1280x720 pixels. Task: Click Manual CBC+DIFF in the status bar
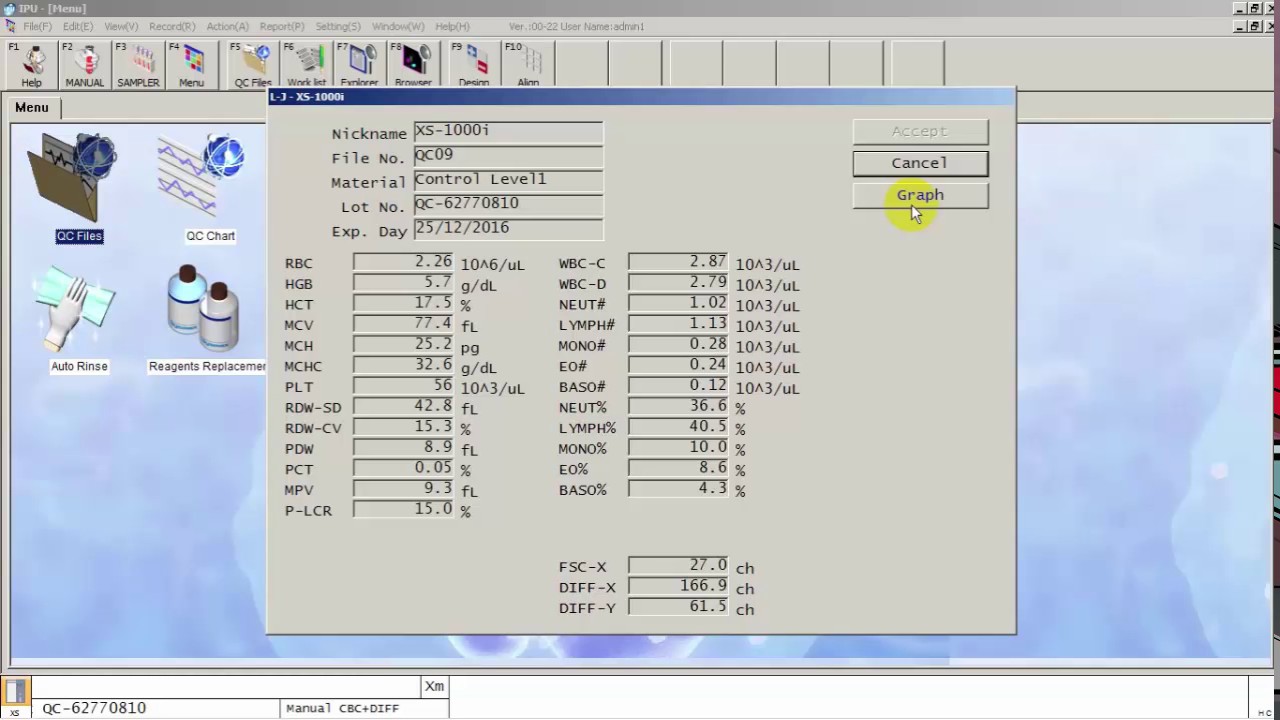(x=365, y=708)
